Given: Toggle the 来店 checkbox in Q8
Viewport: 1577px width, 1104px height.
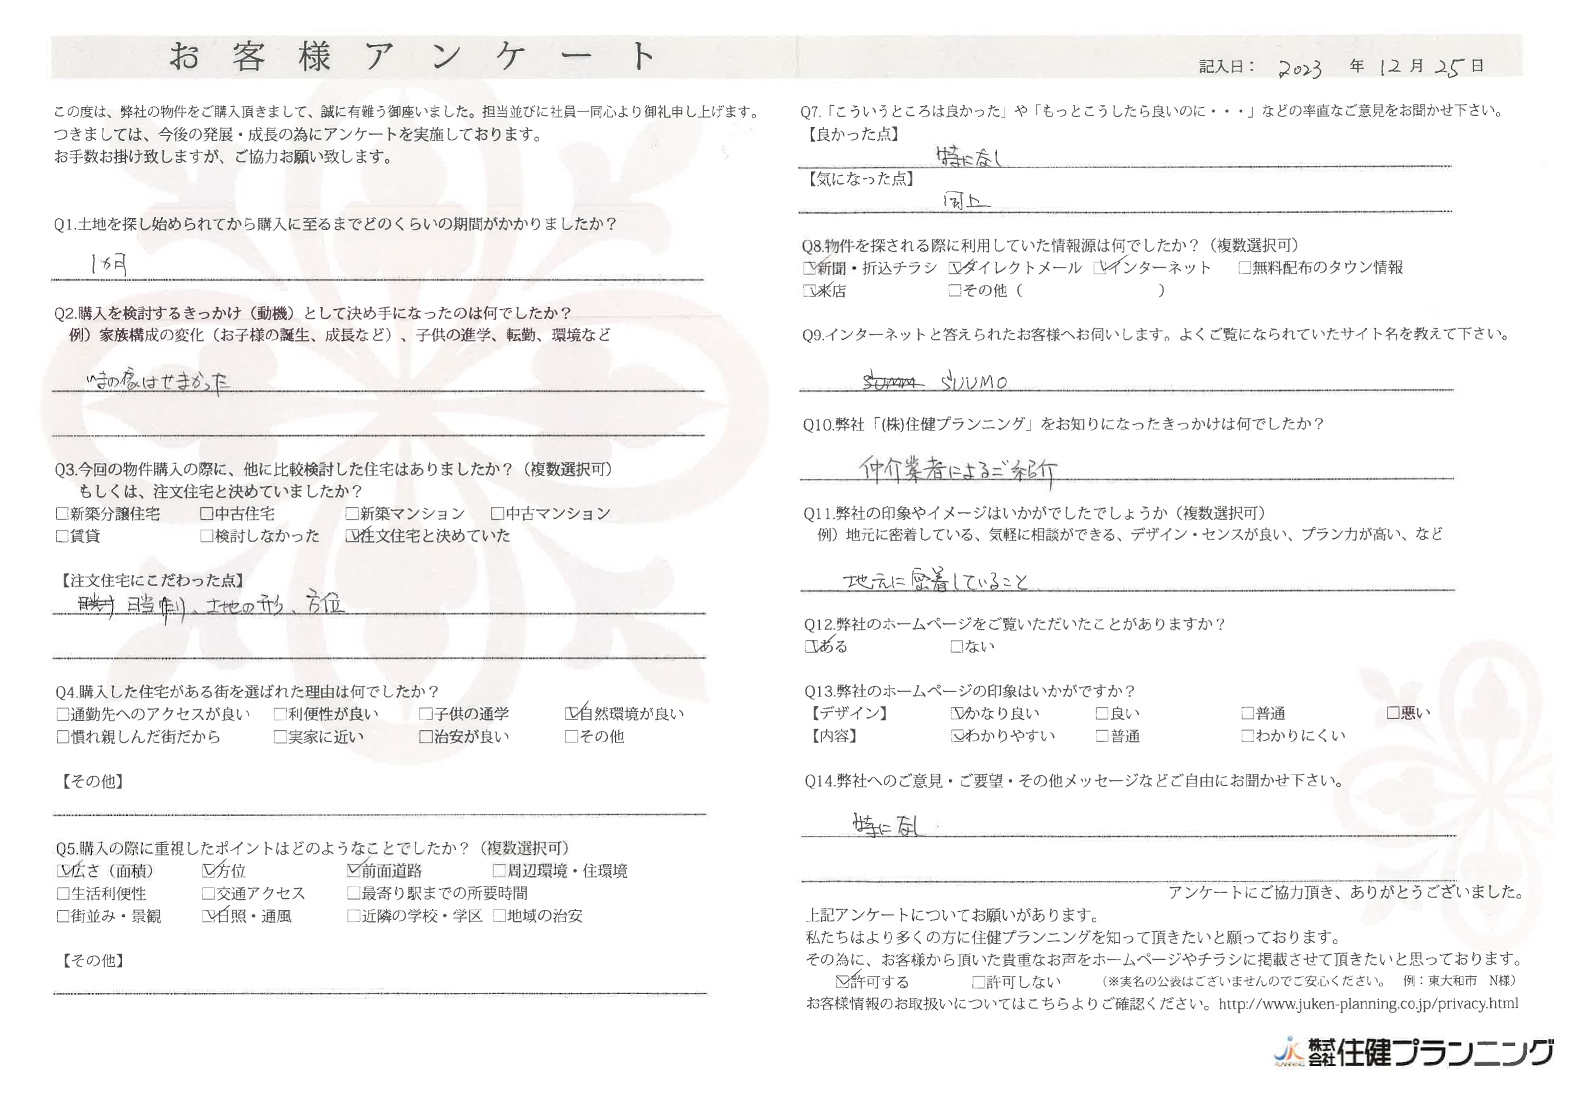Looking at the screenshot, I should [810, 291].
